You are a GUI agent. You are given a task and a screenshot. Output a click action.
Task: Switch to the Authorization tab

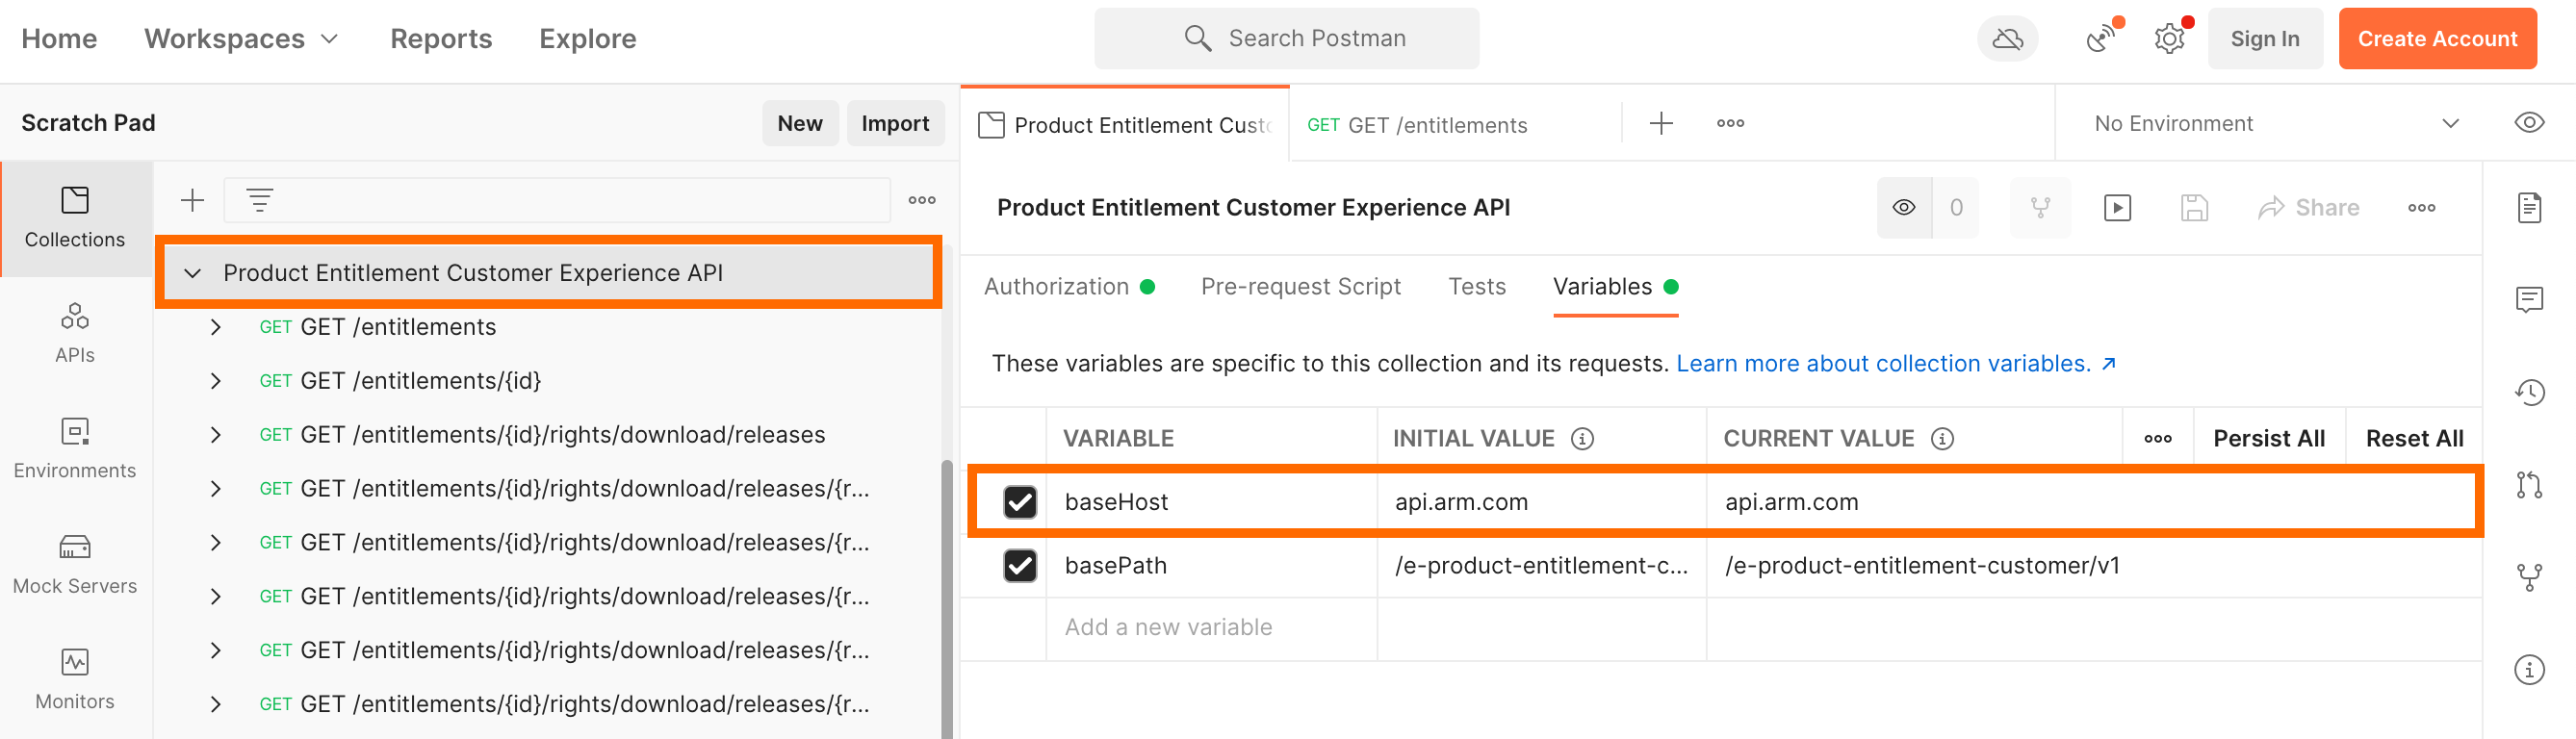(x=1069, y=287)
